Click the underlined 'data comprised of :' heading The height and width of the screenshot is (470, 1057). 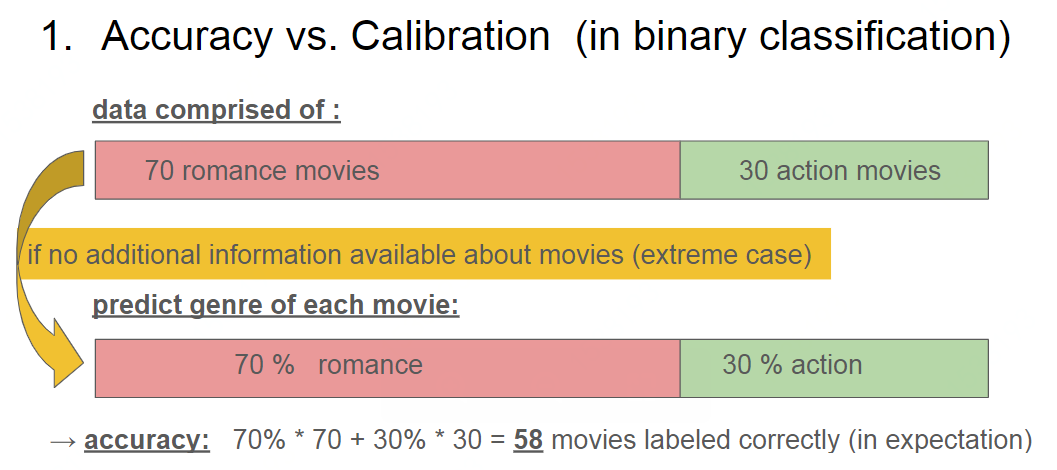[x=216, y=110]
